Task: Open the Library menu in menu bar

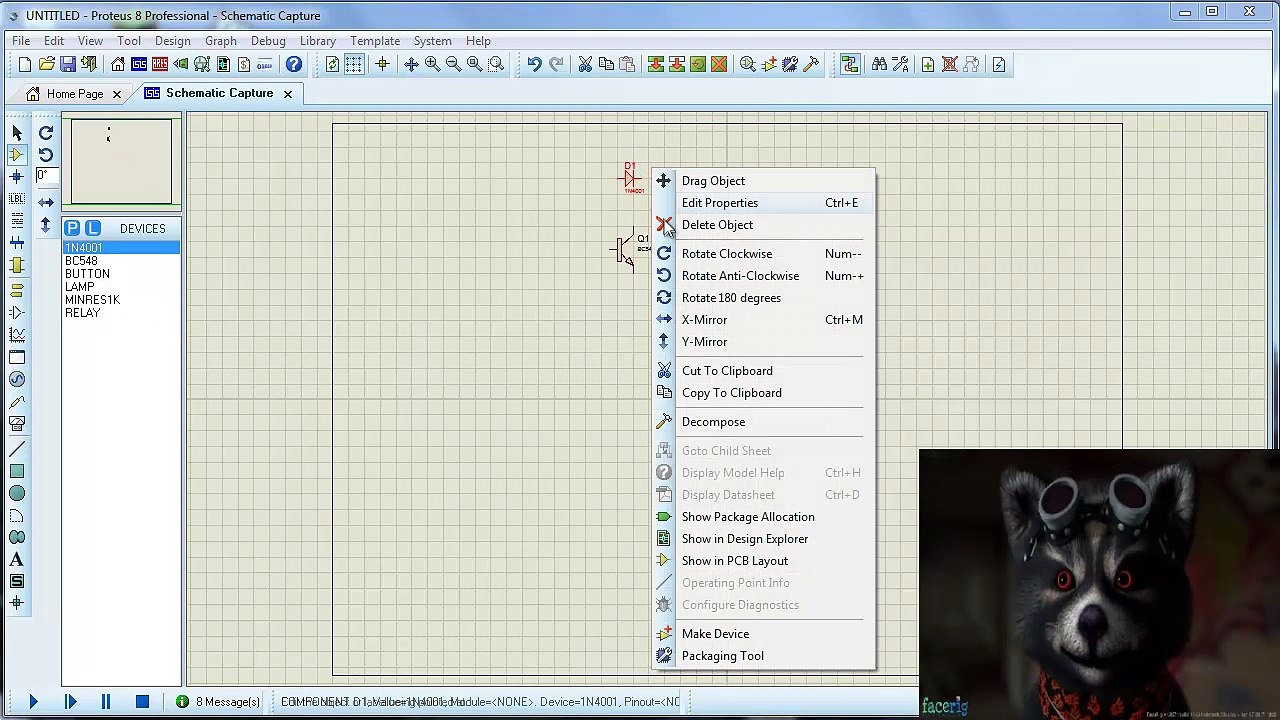Action: click(x=317, y=41)
